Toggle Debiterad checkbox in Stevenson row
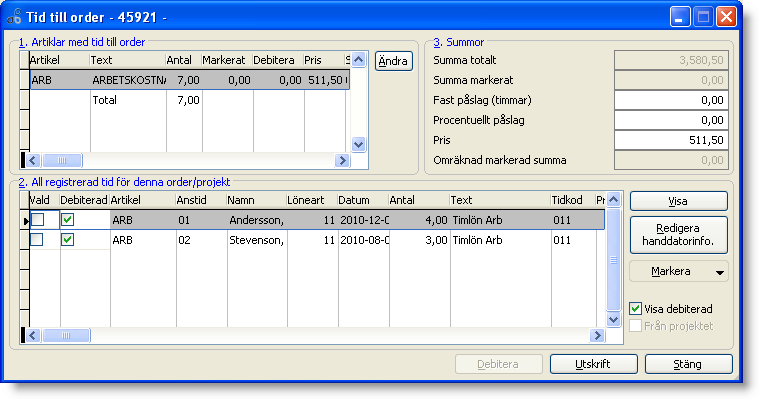 (x=67, y=240)
